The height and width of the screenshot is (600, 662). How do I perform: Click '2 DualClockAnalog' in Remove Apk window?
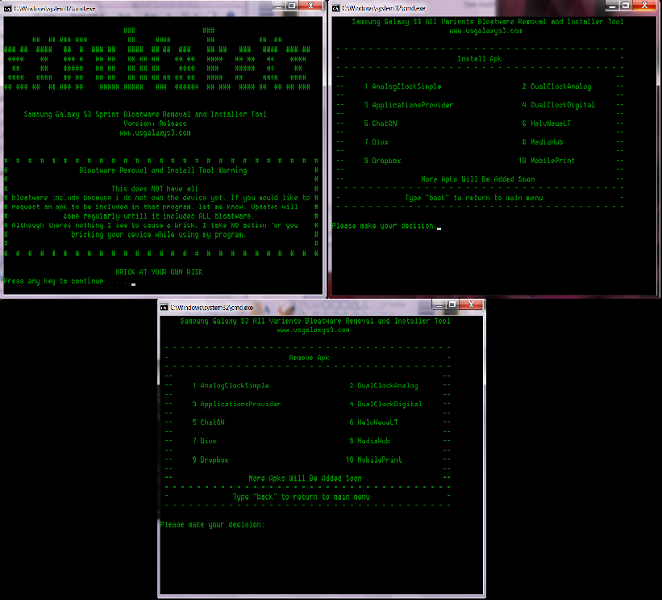click(x=384, y=386)
